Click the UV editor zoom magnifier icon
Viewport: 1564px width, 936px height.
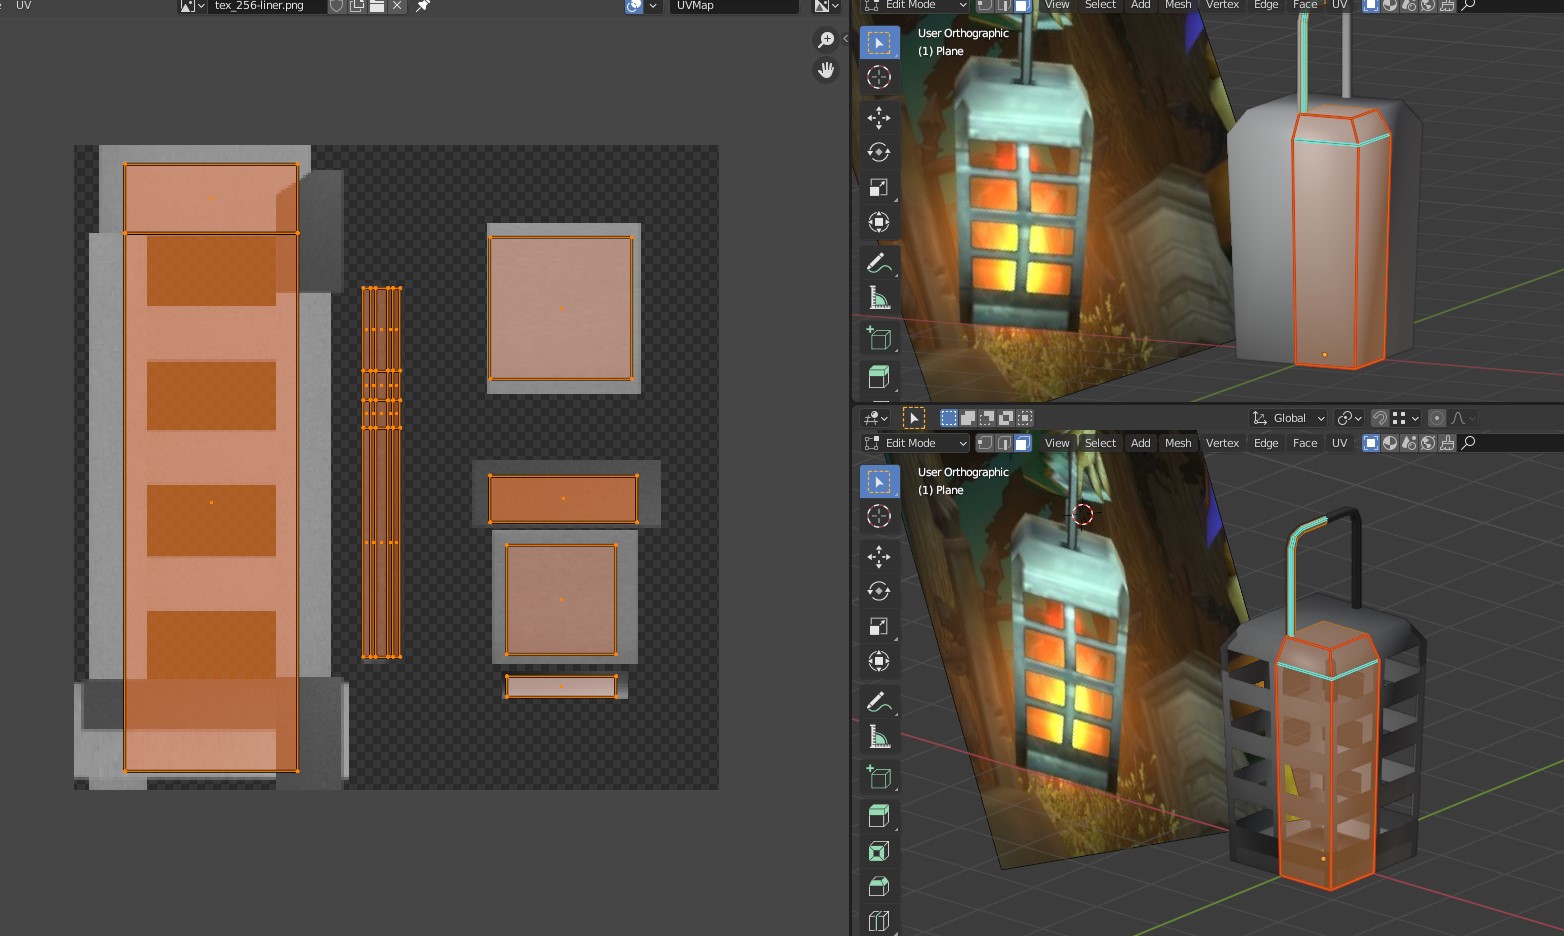pyautogui.click(x=826, y=40)
